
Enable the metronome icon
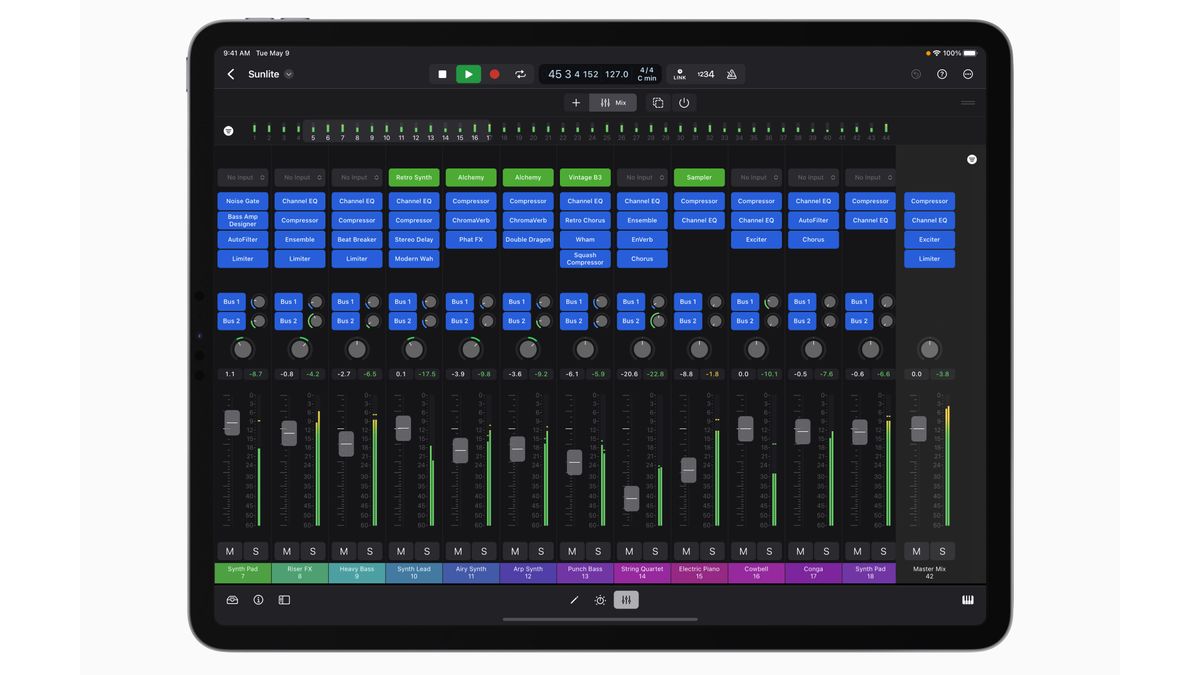point(729,74)
